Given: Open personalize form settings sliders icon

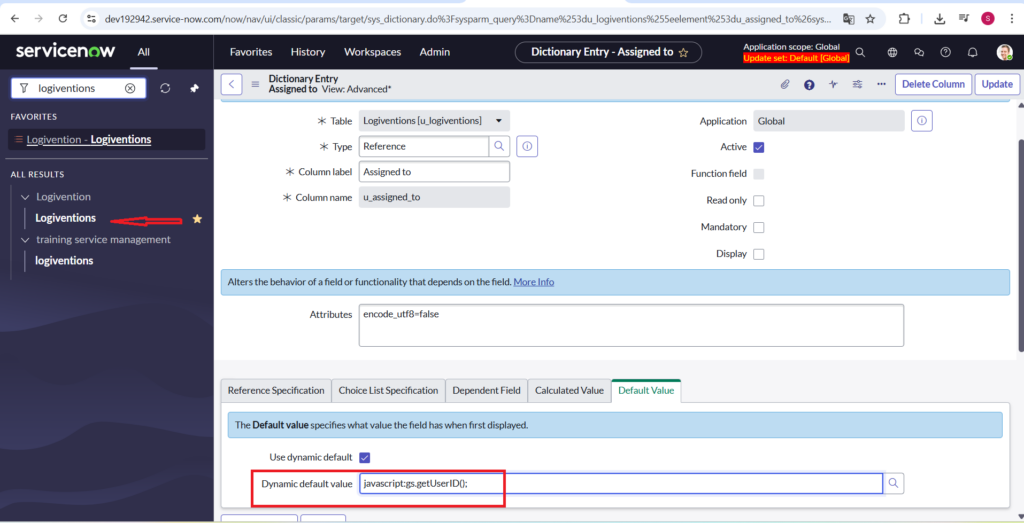Looking at the screenshot, I should click(857, 85).
